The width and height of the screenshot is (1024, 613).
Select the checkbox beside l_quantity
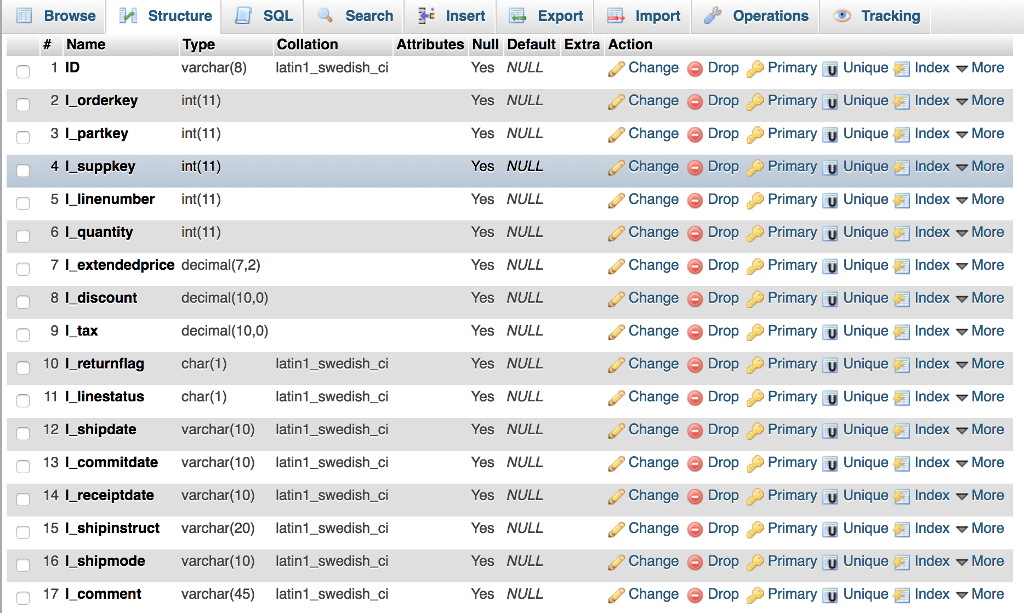(22, 232)
